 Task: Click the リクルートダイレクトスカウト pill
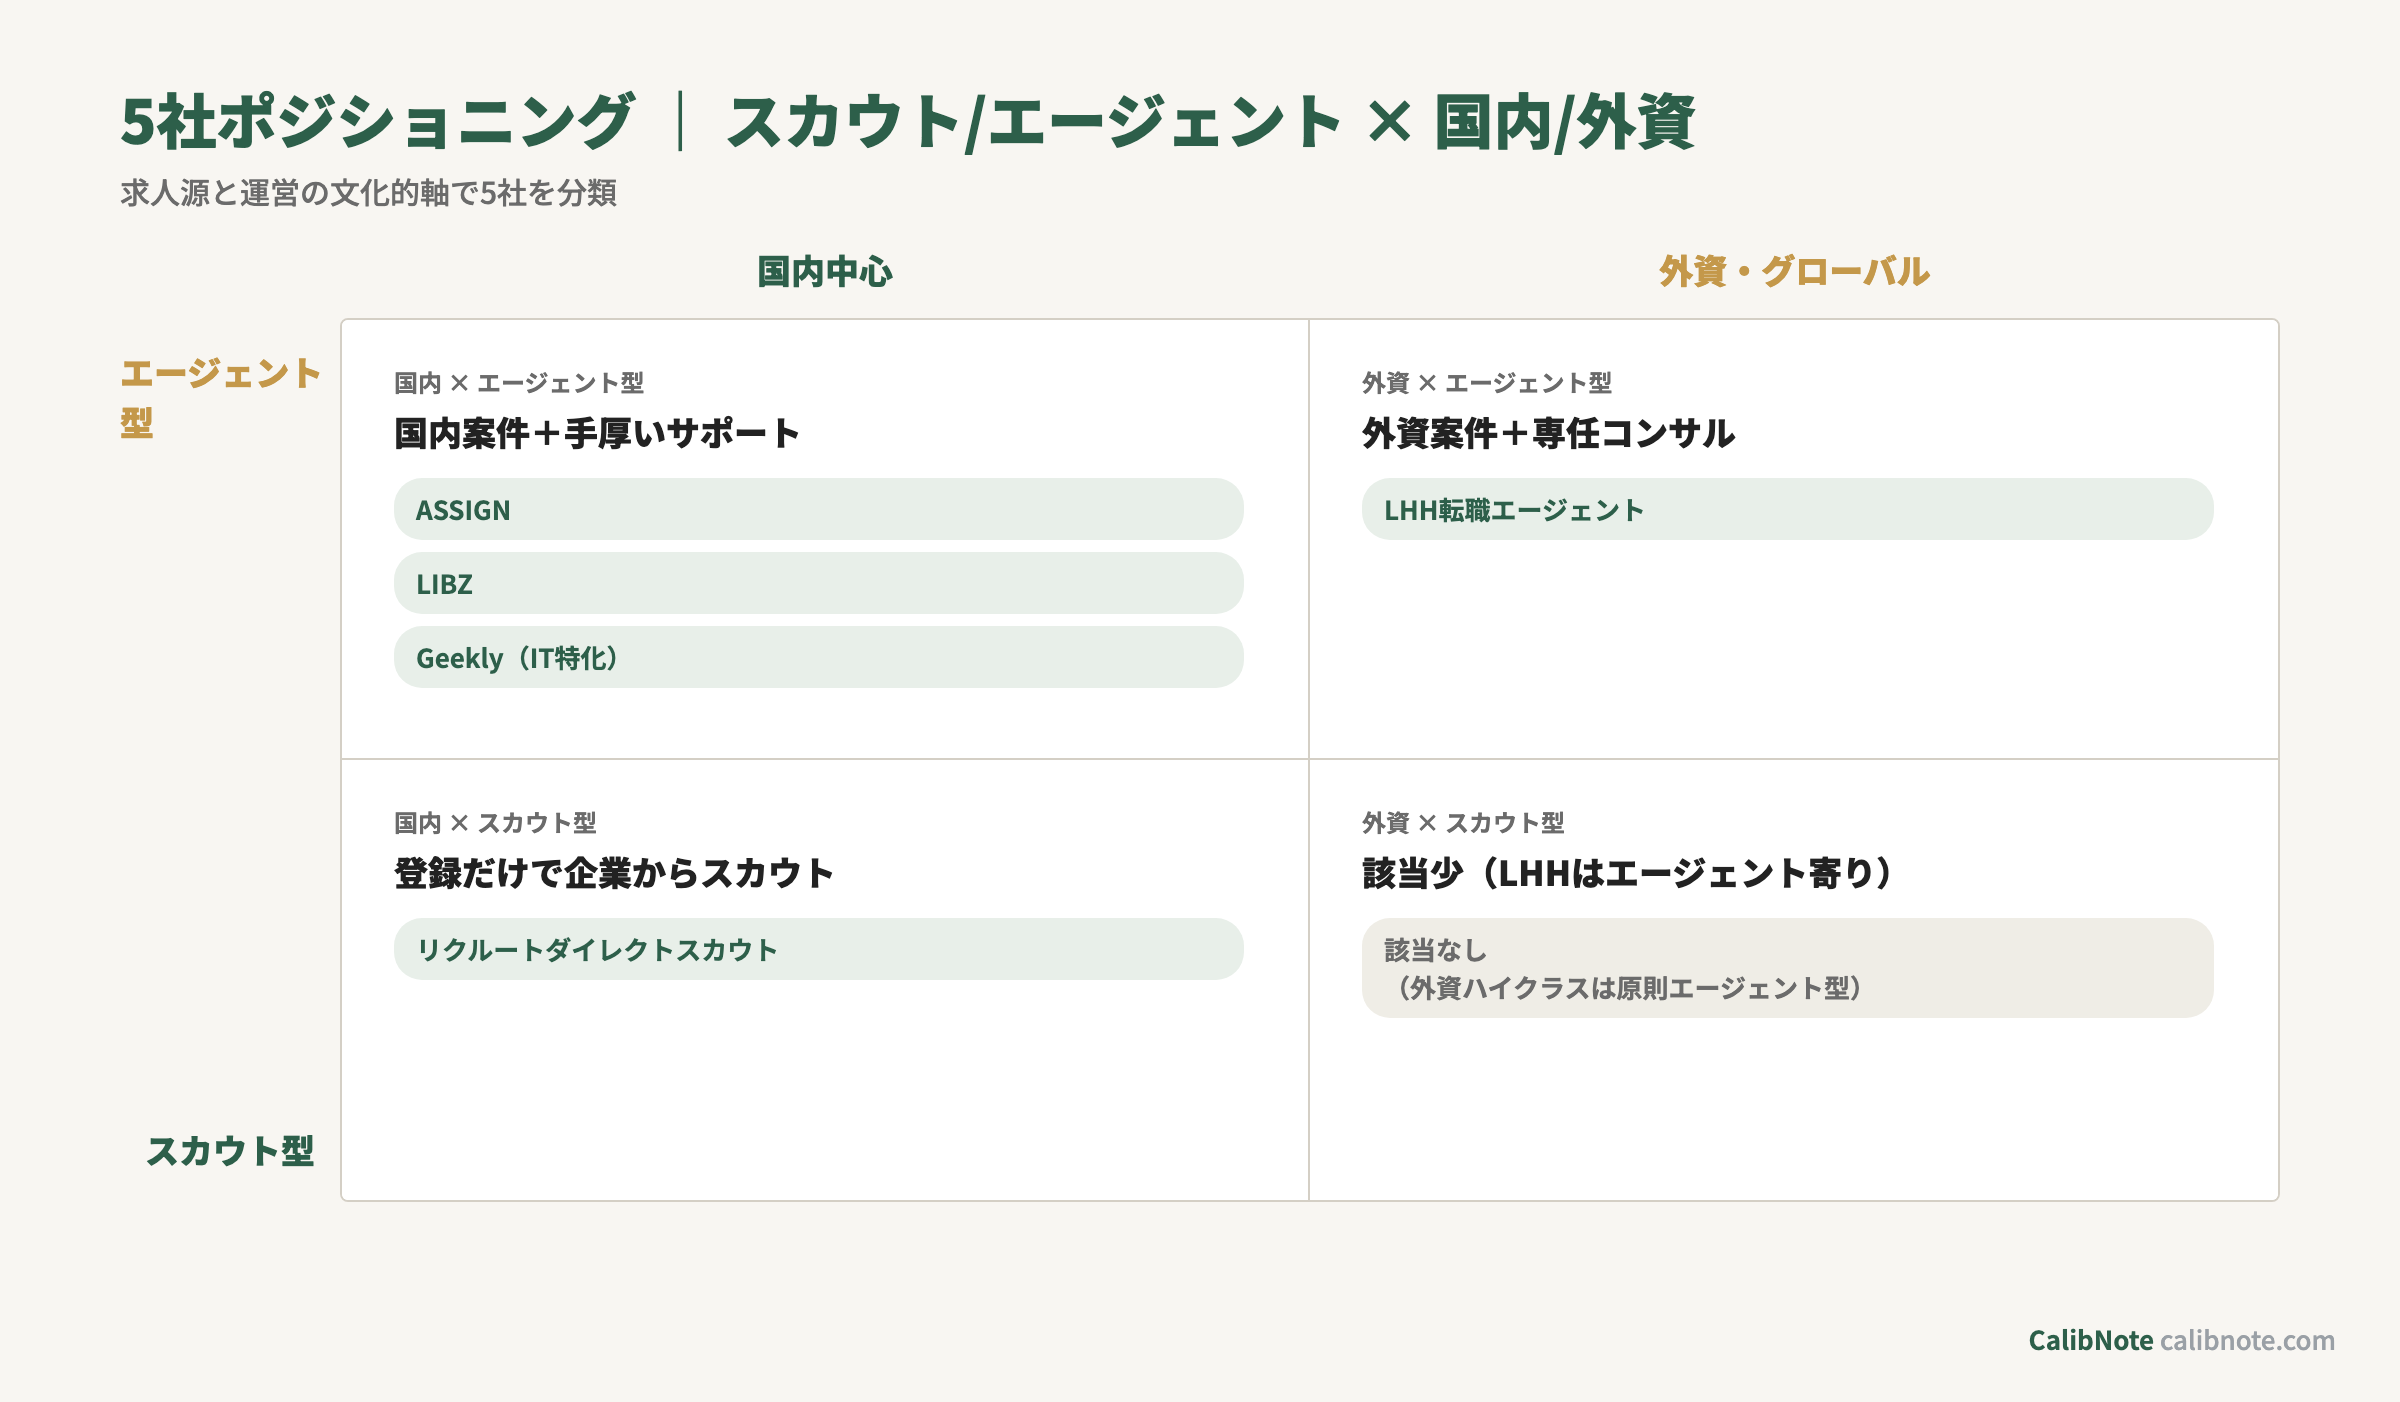pyautogui.click(x=818, y=949)
